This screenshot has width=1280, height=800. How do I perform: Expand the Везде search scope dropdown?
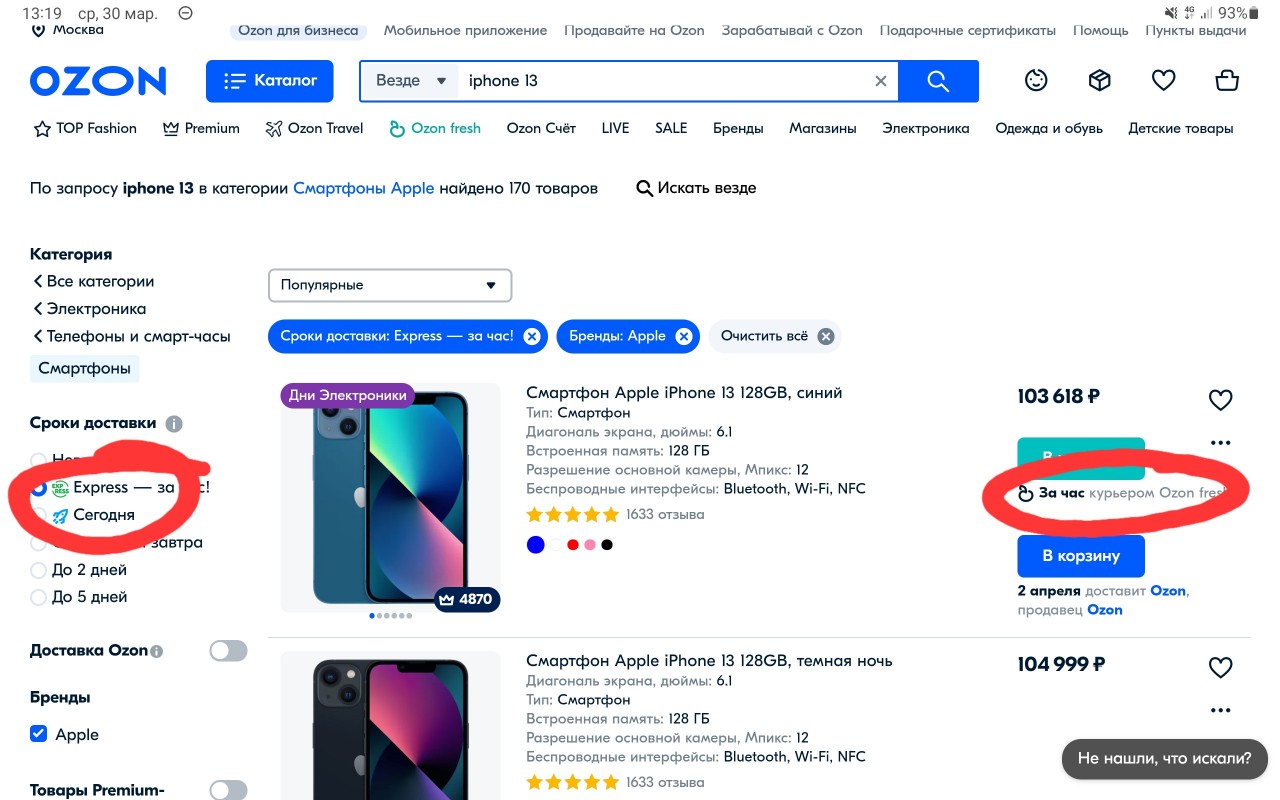(410, 81)
